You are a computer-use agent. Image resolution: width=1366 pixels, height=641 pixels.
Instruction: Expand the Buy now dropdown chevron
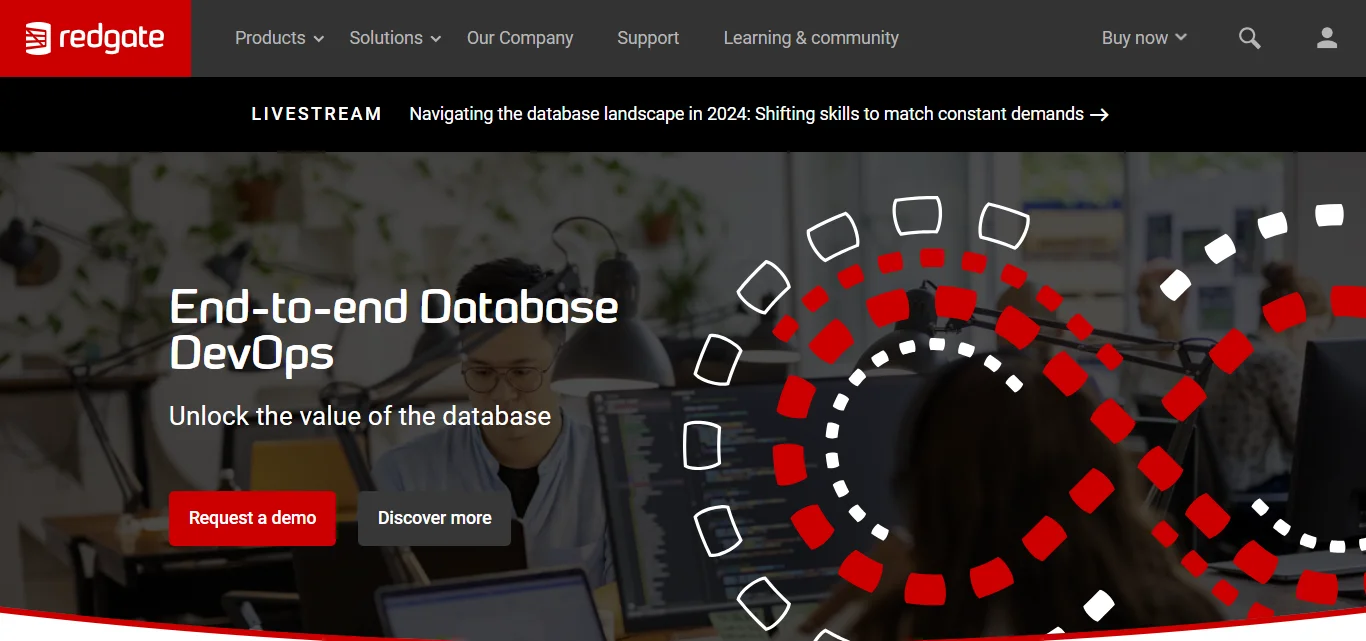(x=1181, y=38)
